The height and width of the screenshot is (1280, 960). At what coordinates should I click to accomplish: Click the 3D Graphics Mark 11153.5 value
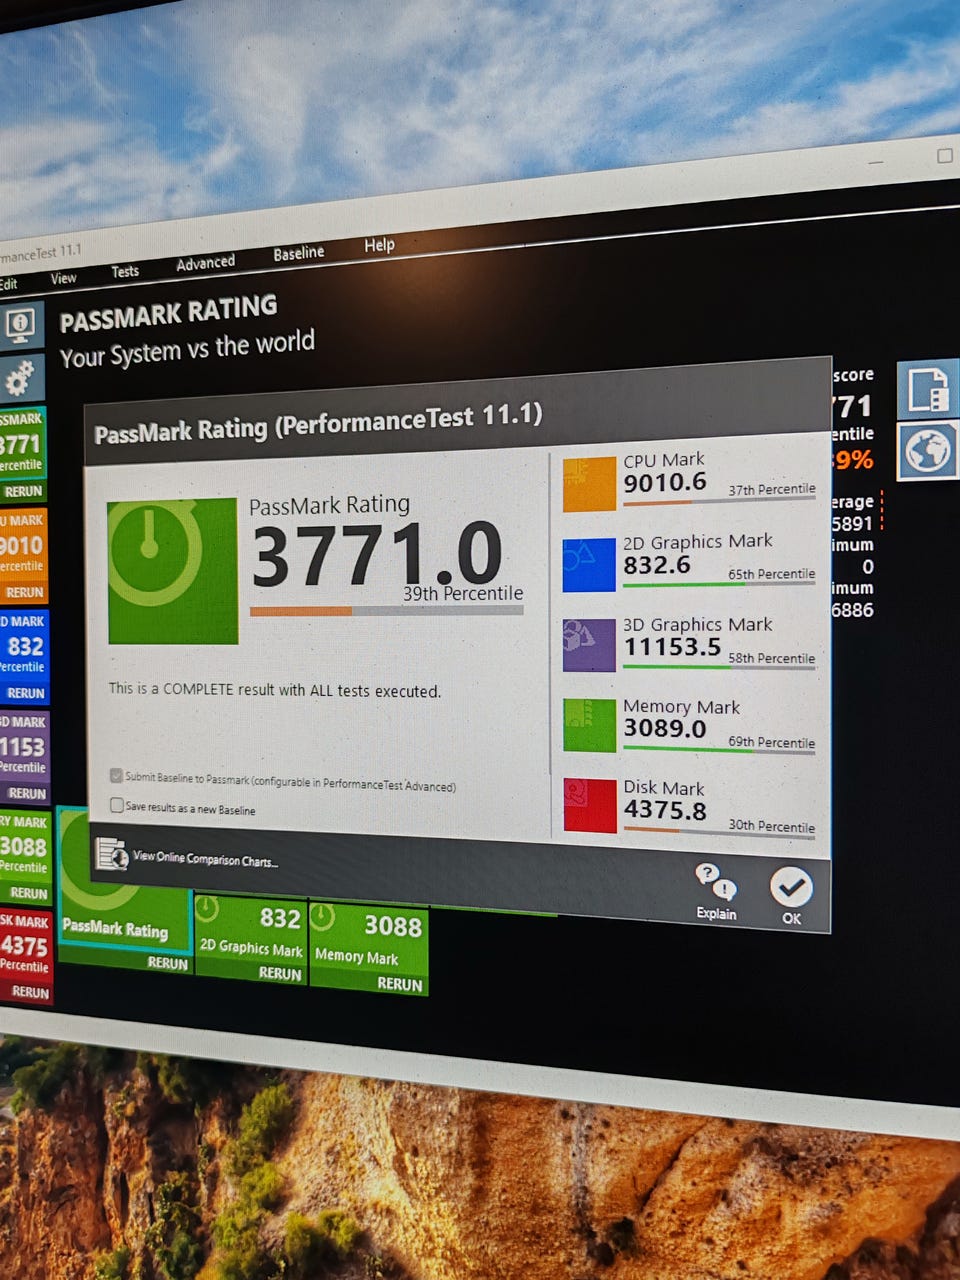672,647
